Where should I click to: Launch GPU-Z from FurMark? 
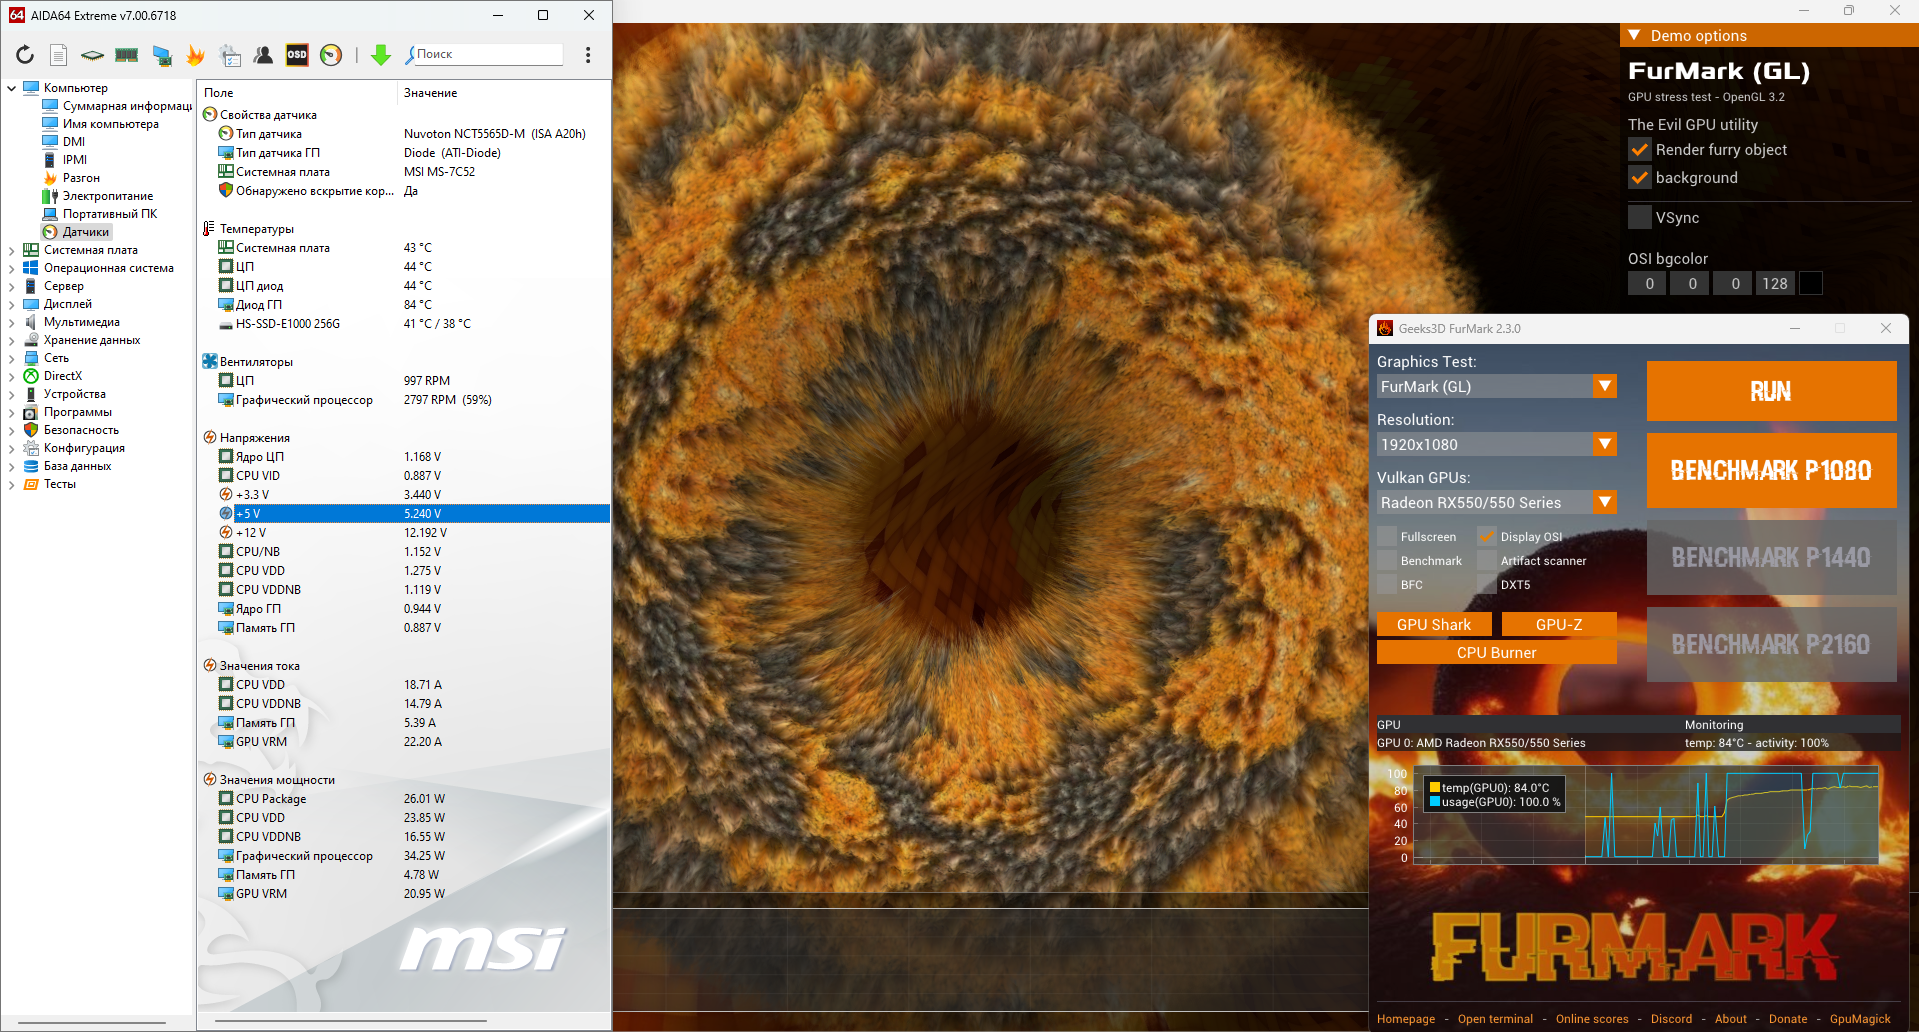click(x=1559, y=624)
